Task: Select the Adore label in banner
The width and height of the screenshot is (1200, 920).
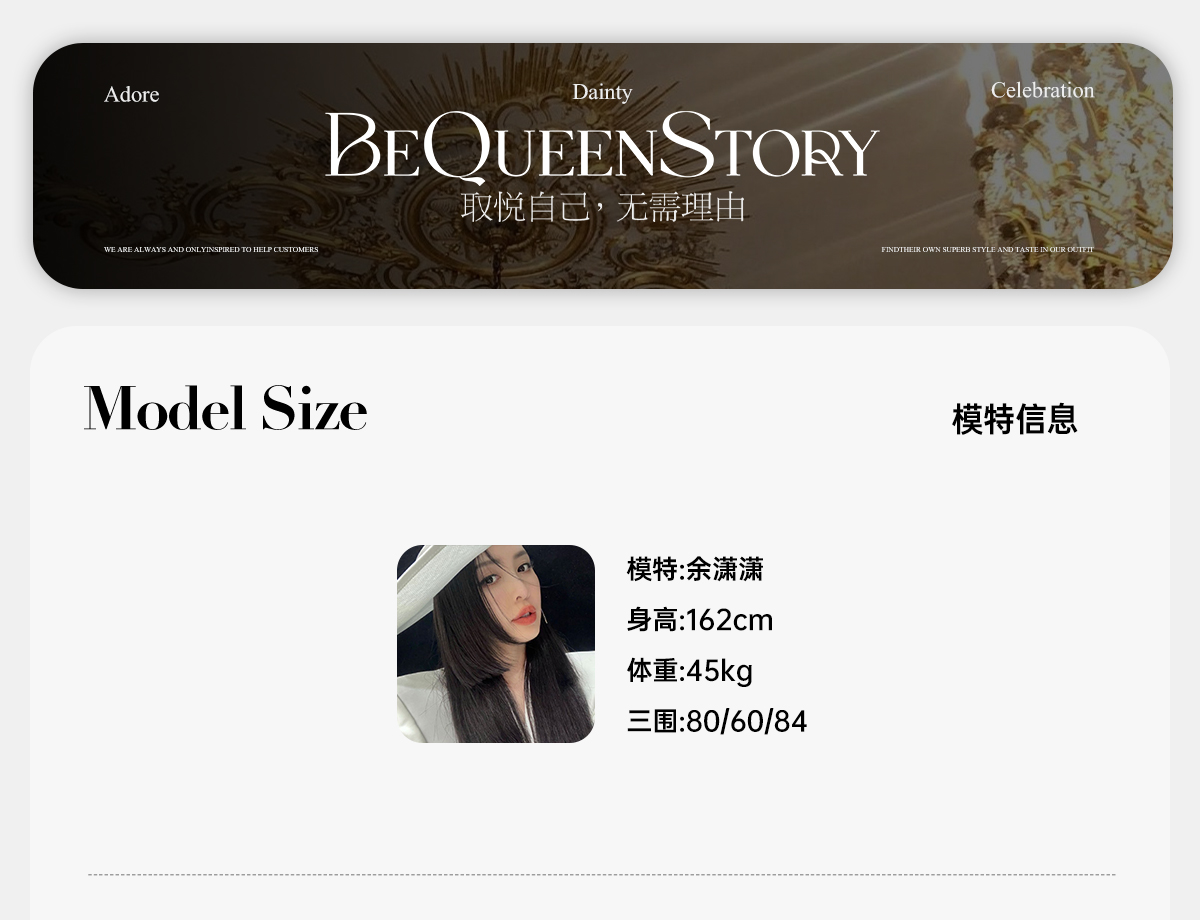Action: click(x=132, y=94)
